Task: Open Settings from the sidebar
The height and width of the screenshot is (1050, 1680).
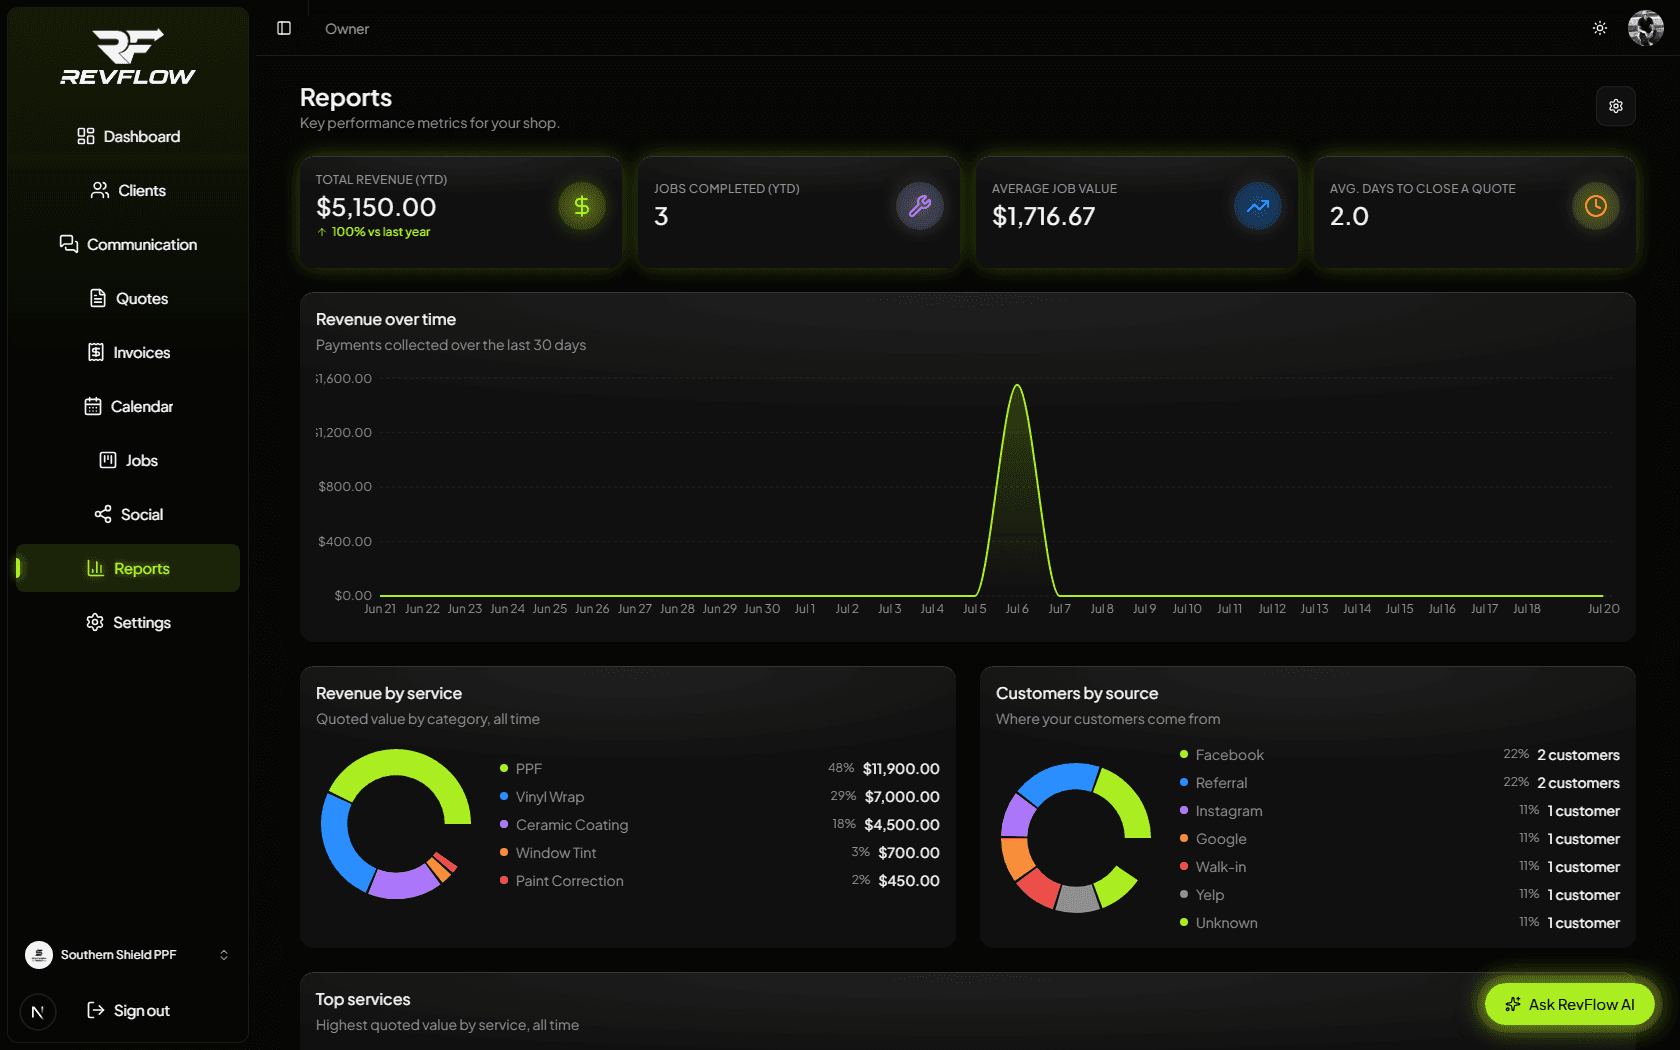Action: click(x=128, y=622)
